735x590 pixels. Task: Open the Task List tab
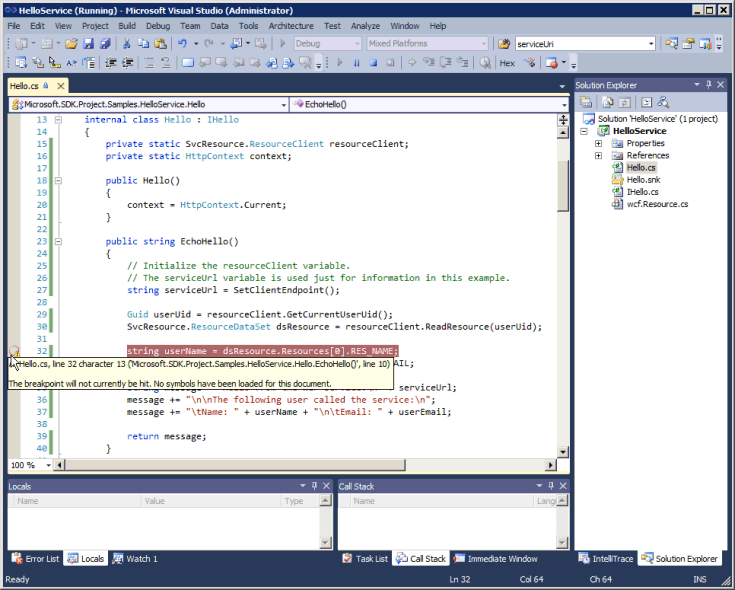click(365, 559)
